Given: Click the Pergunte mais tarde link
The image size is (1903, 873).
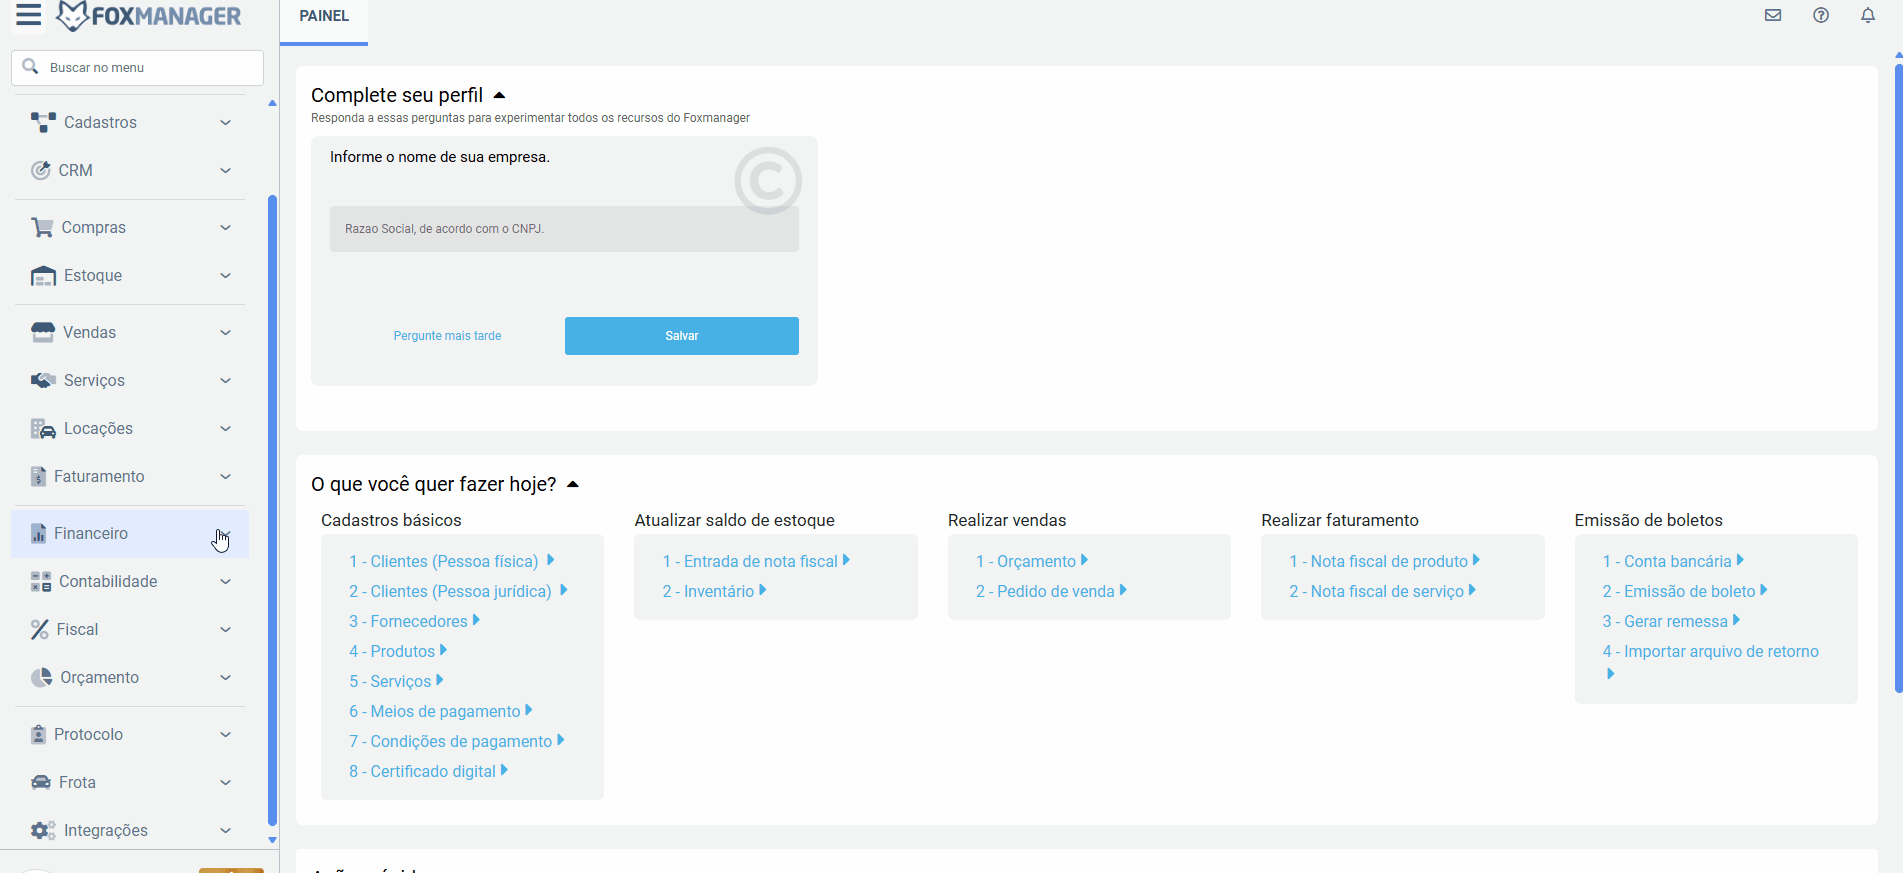Looking at the screenshot, I should point(447,336).
